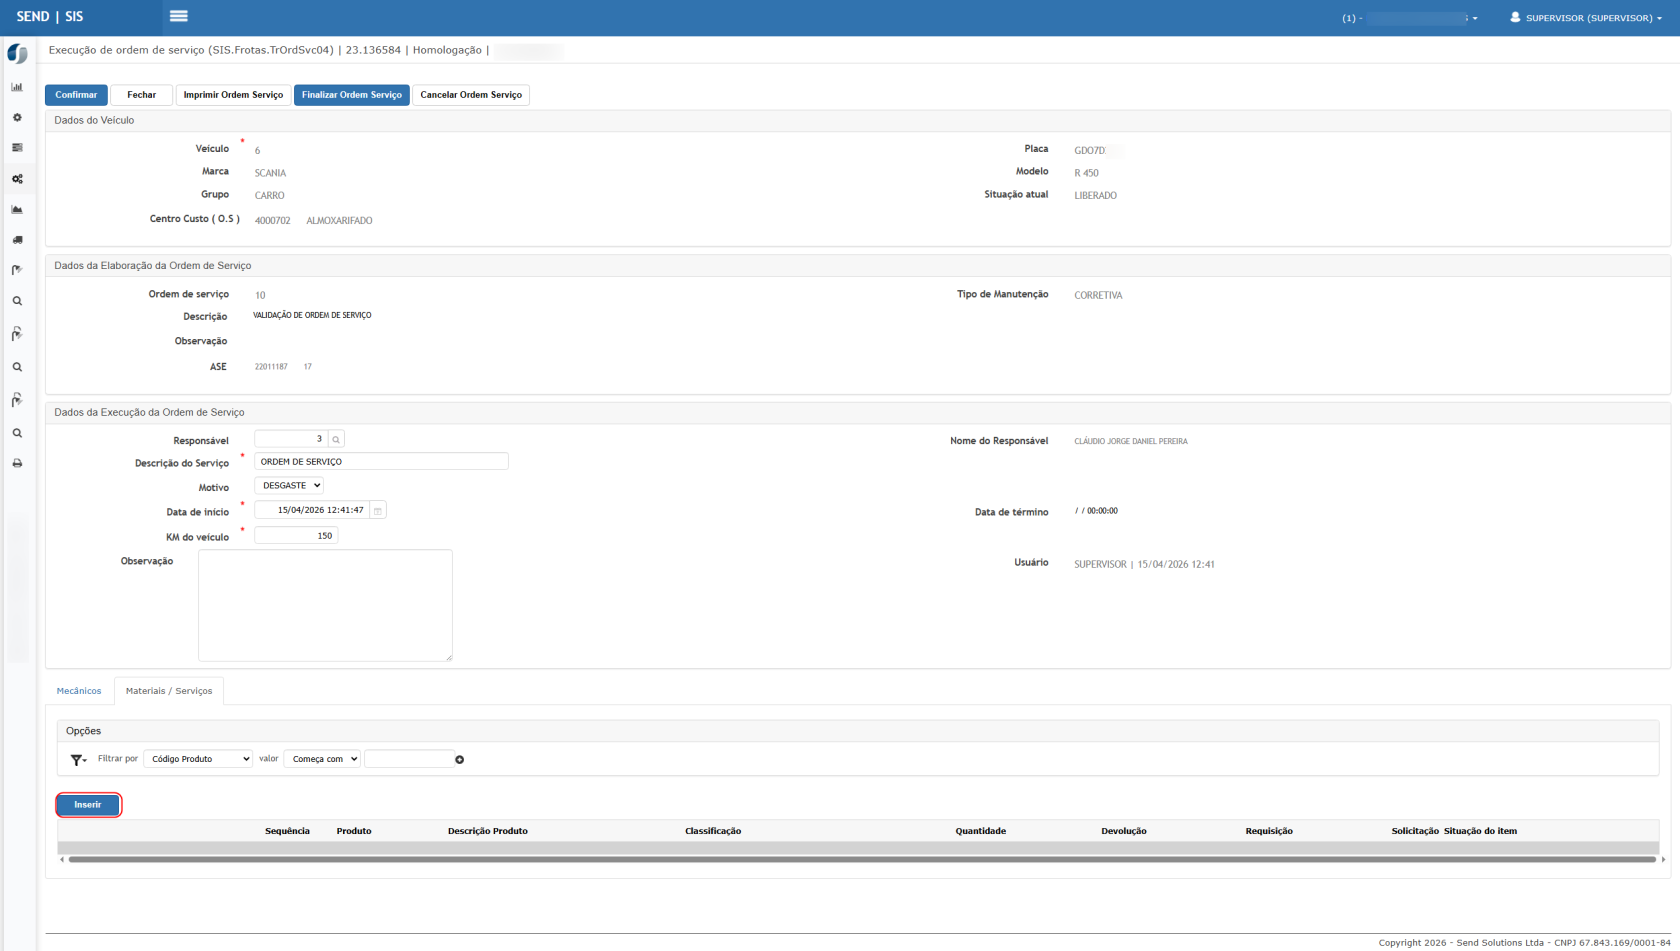Viewport: 1680px width, 951px height.
Task: Open the funnel filter options menu
Action: (x=78, y=760)
